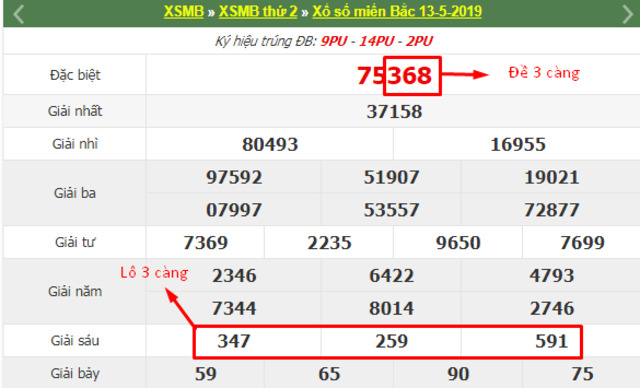The height and width of the screenshot is (388, 640).
Task: Select Giải ba number 51907
Action: [x=391, y=177]
